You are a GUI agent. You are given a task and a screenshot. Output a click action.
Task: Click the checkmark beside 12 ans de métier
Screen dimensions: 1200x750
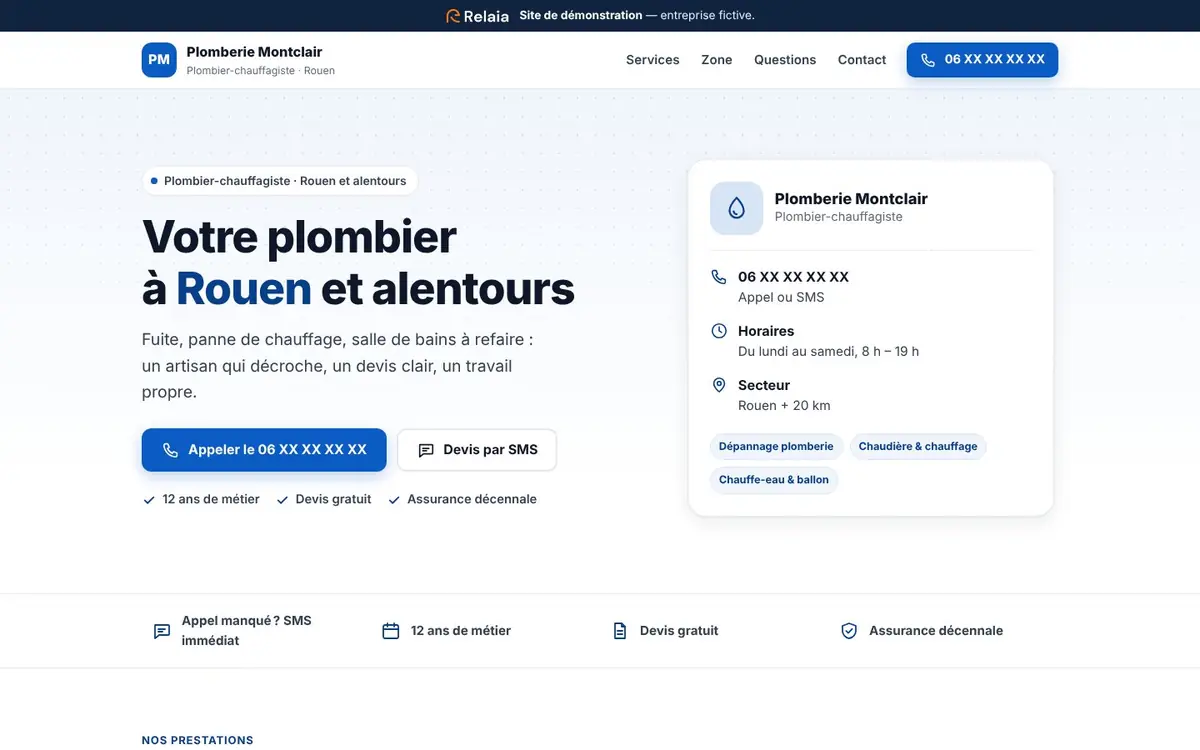(149, 500)
